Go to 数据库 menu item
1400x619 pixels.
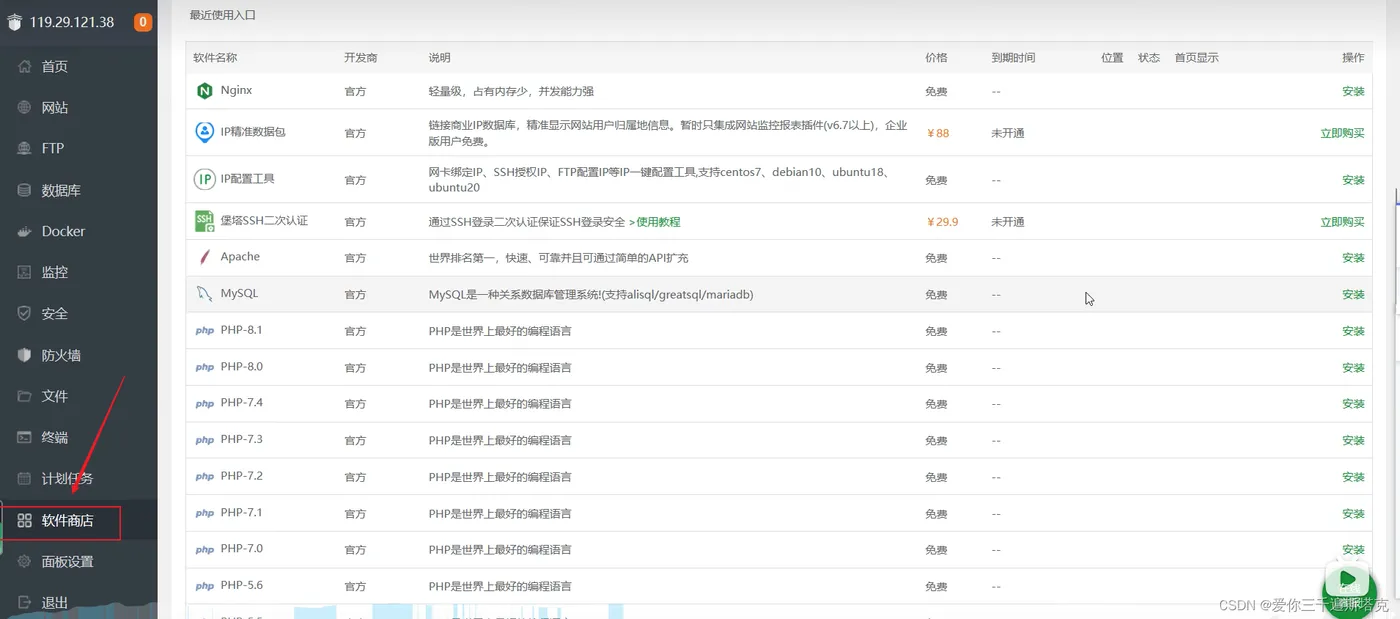(x=79, y=190)
